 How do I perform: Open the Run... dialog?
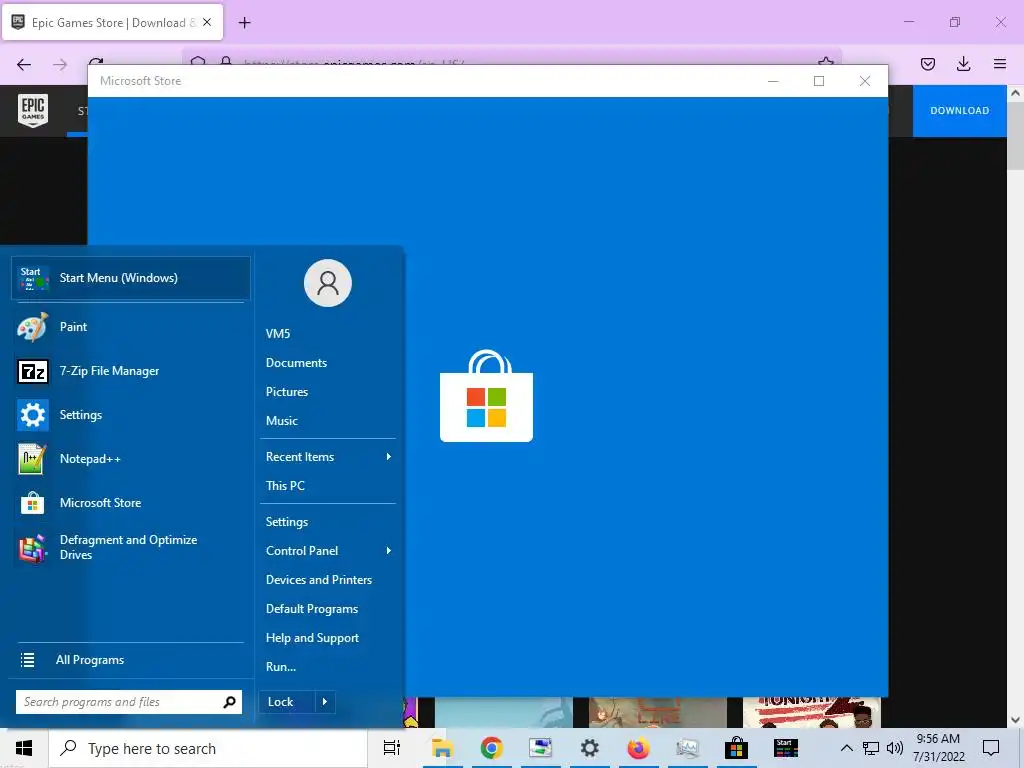[x=281, y=667]
